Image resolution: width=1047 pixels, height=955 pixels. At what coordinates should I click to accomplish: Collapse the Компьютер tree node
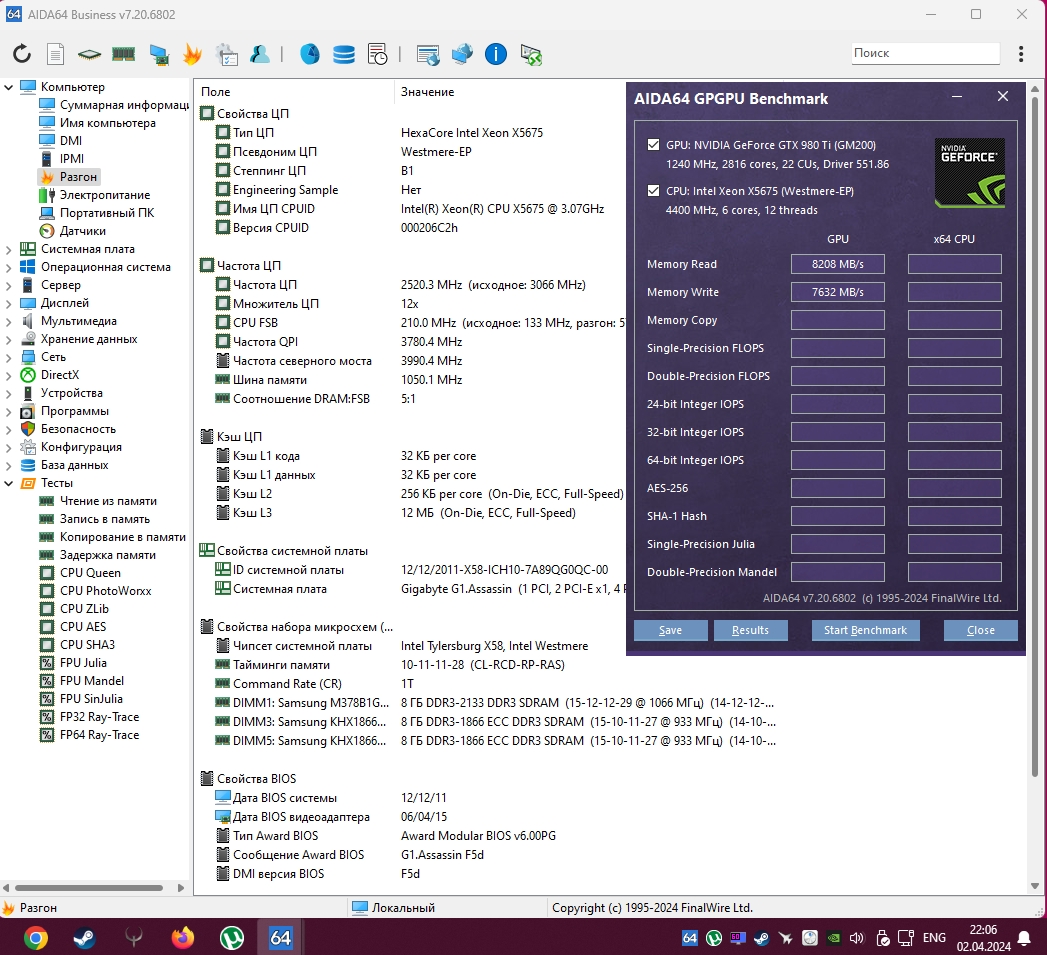(8, 87)
